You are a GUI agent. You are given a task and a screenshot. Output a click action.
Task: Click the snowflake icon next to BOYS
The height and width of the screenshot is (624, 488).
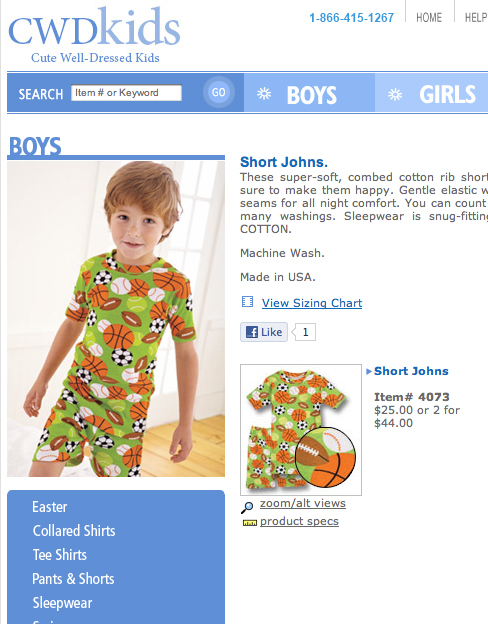pos(264,94)
